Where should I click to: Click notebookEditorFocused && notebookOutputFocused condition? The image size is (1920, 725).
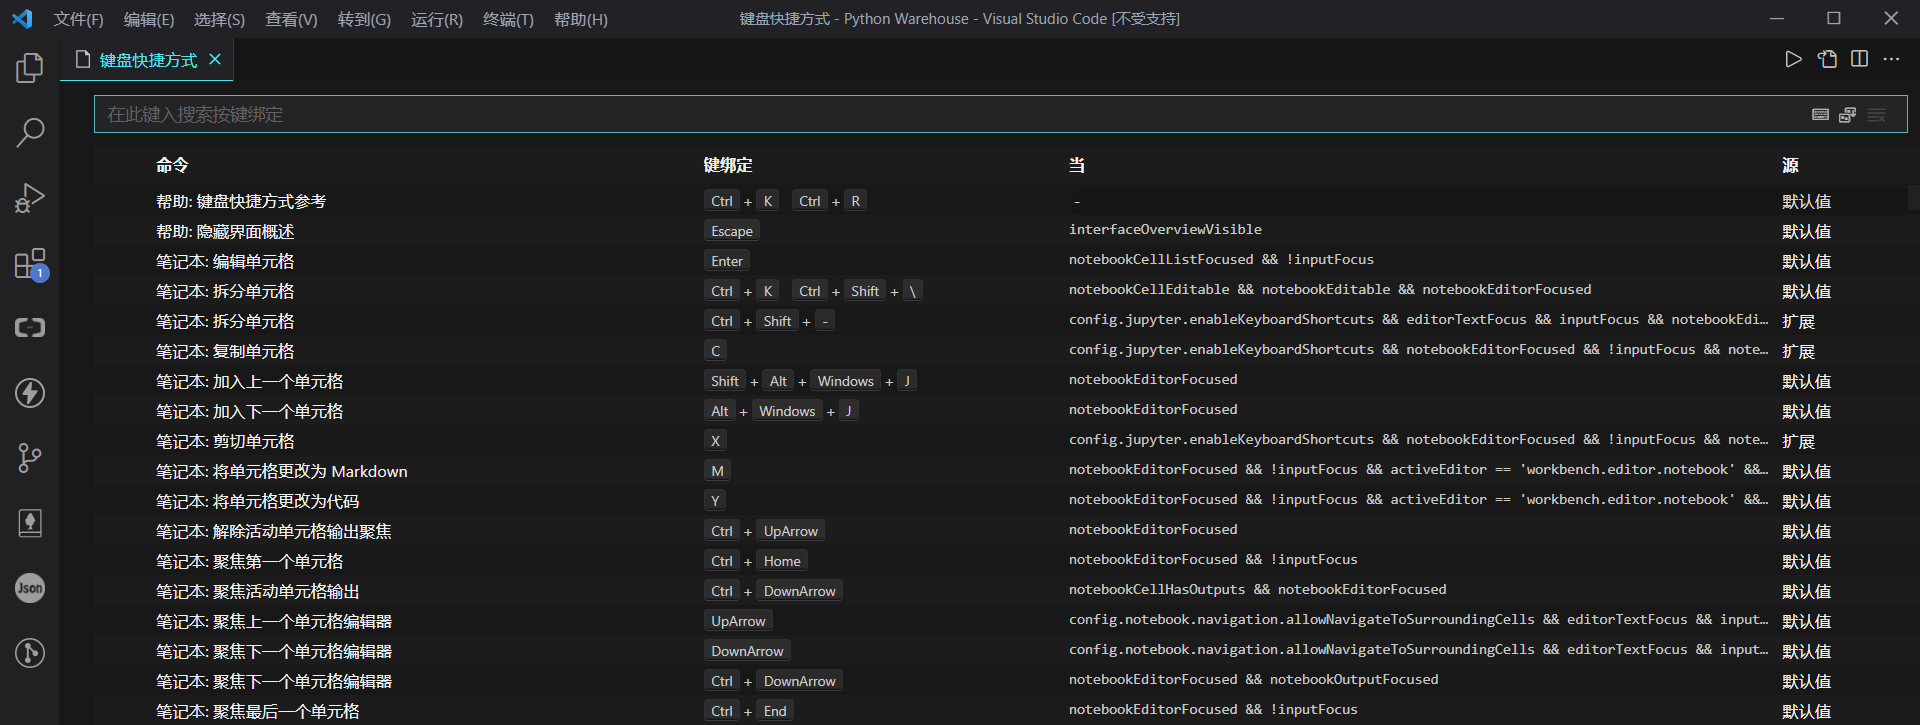1253,680
